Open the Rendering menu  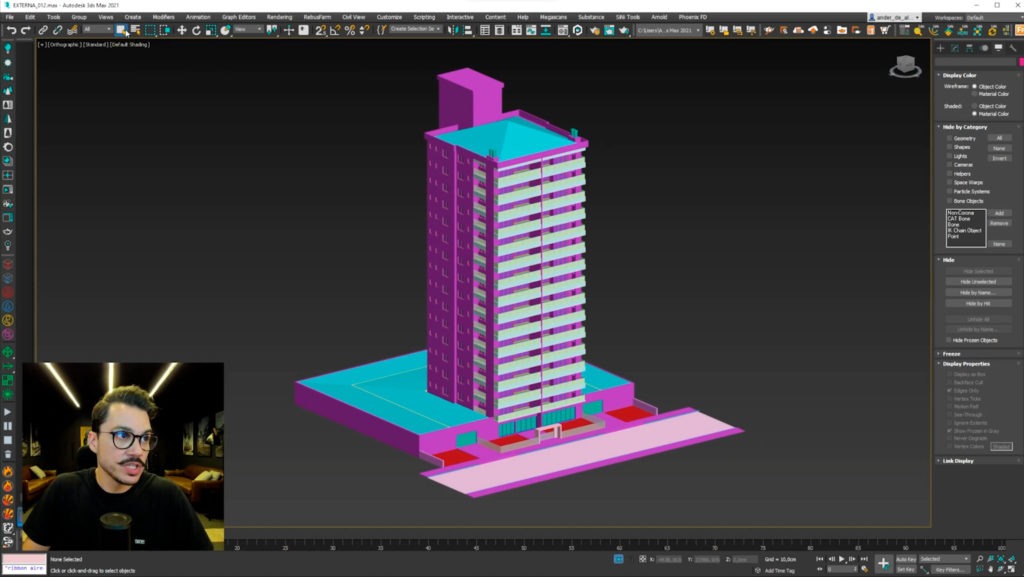coord(280,17)
